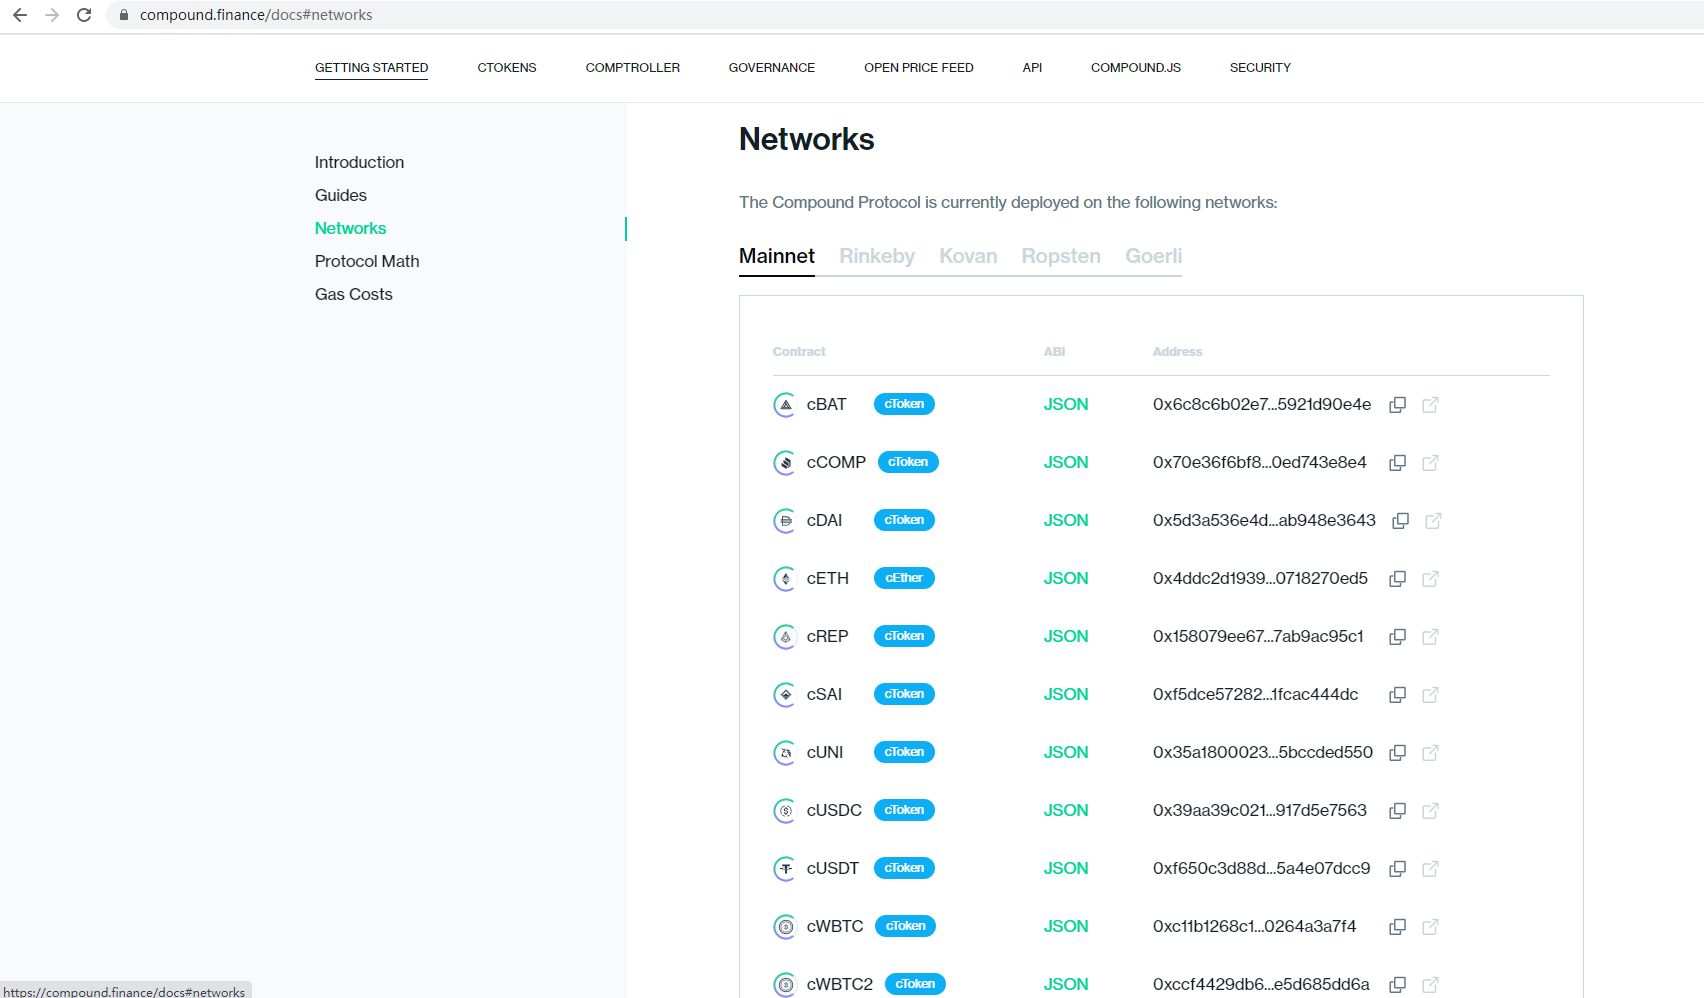Open the Security nav section

(x=1260, y=68)
